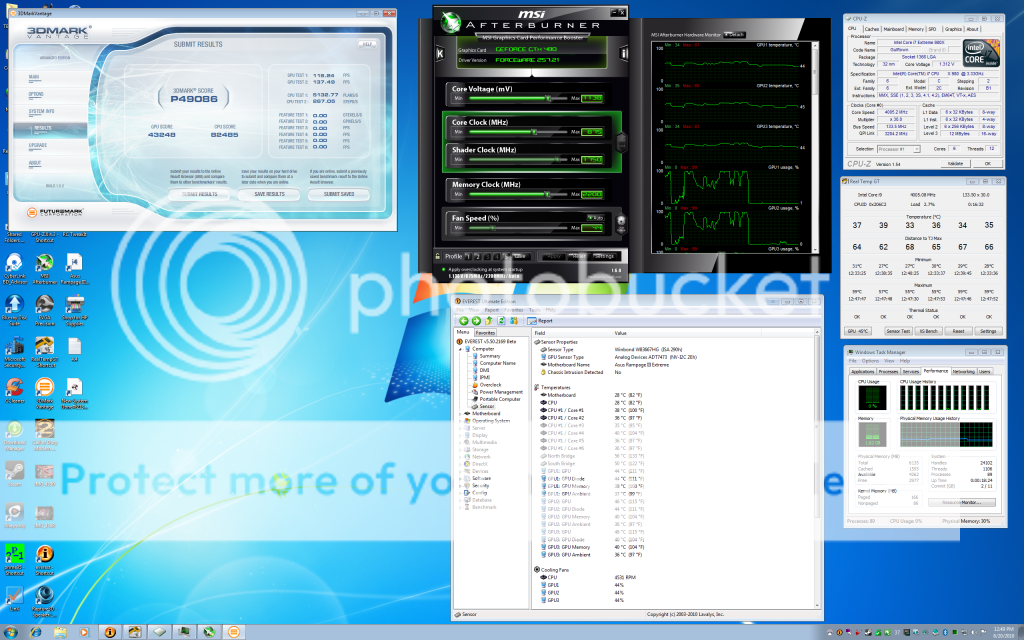
Task: Click SUBMIT SAVED in 3DMark Vantage
Action: [339, 194]
